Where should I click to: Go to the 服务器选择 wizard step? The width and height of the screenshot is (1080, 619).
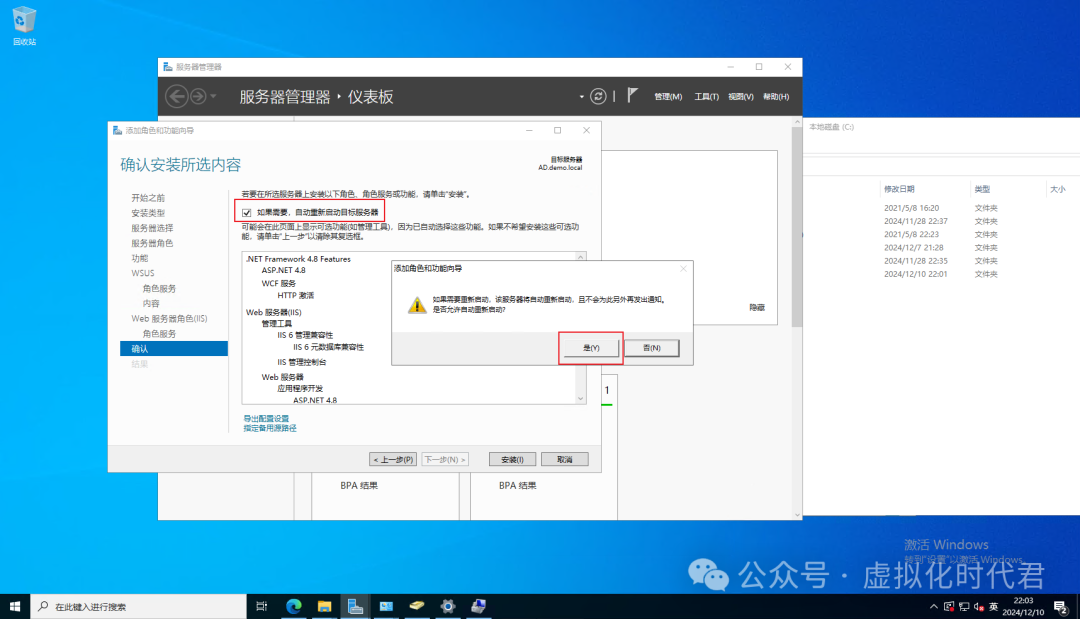(x=152, y=228)
